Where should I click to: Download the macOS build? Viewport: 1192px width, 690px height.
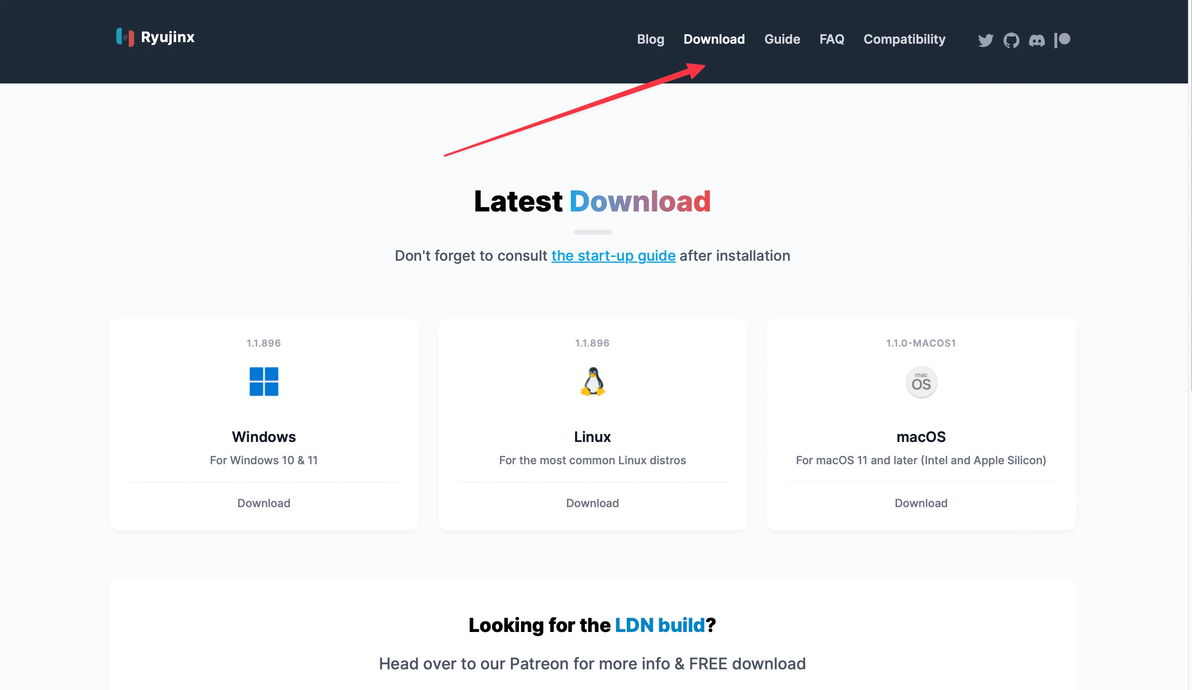921,503
